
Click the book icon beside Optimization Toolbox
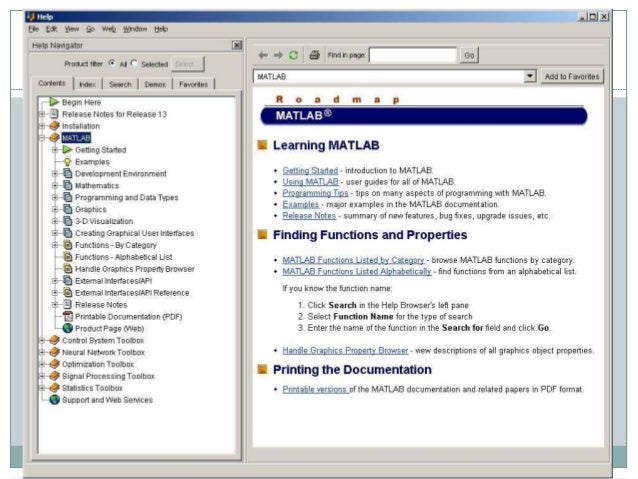(x=54, y=364)
